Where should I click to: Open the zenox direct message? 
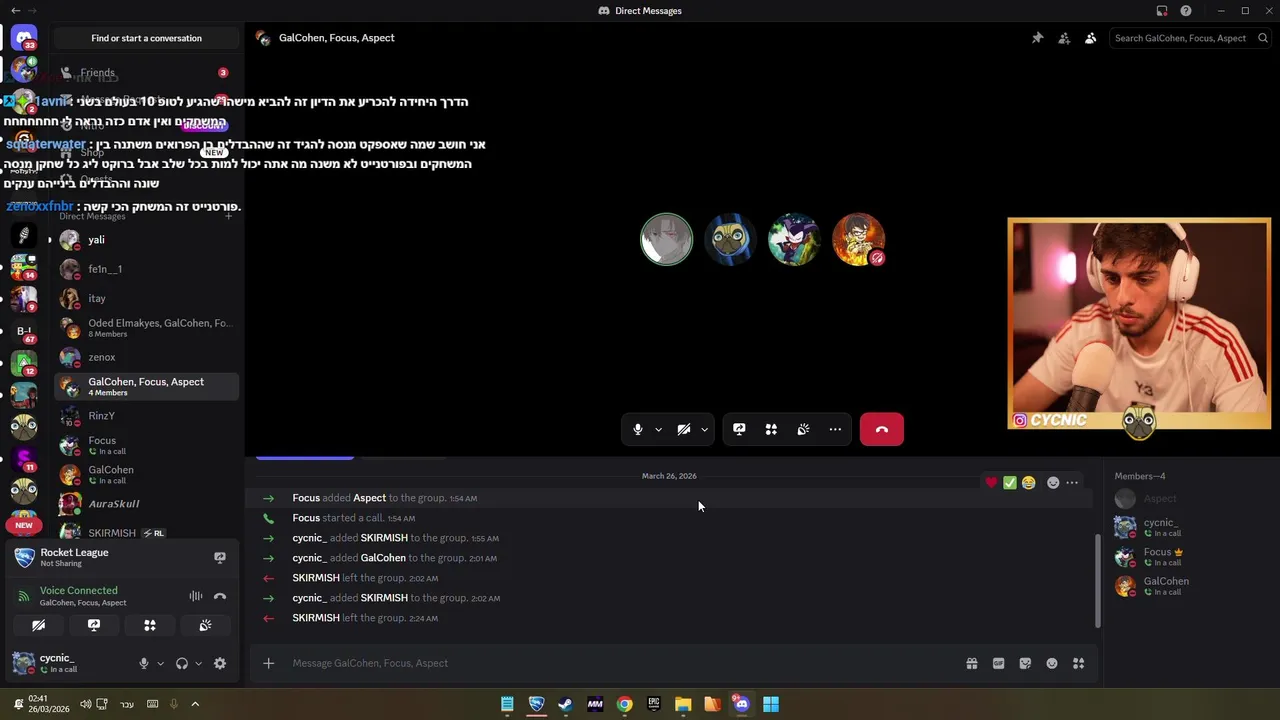(146, 357)
